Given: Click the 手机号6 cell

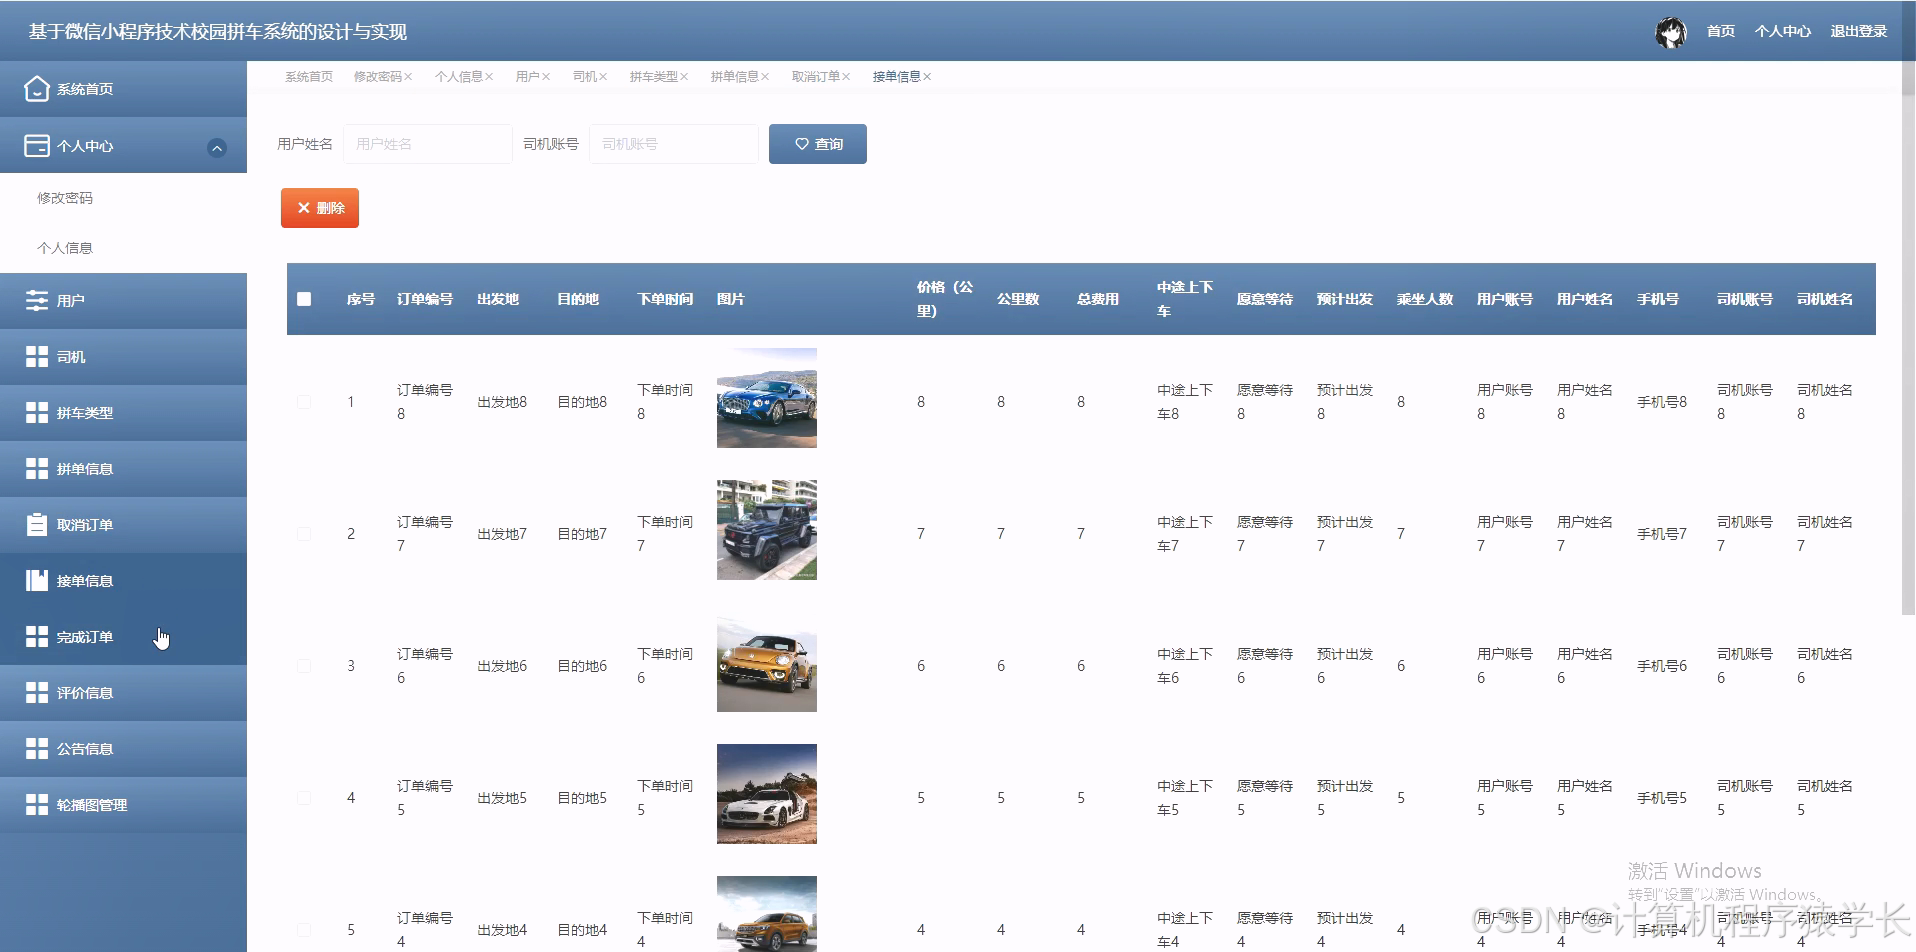Looking at the screenshot, I should [1662, 666].
